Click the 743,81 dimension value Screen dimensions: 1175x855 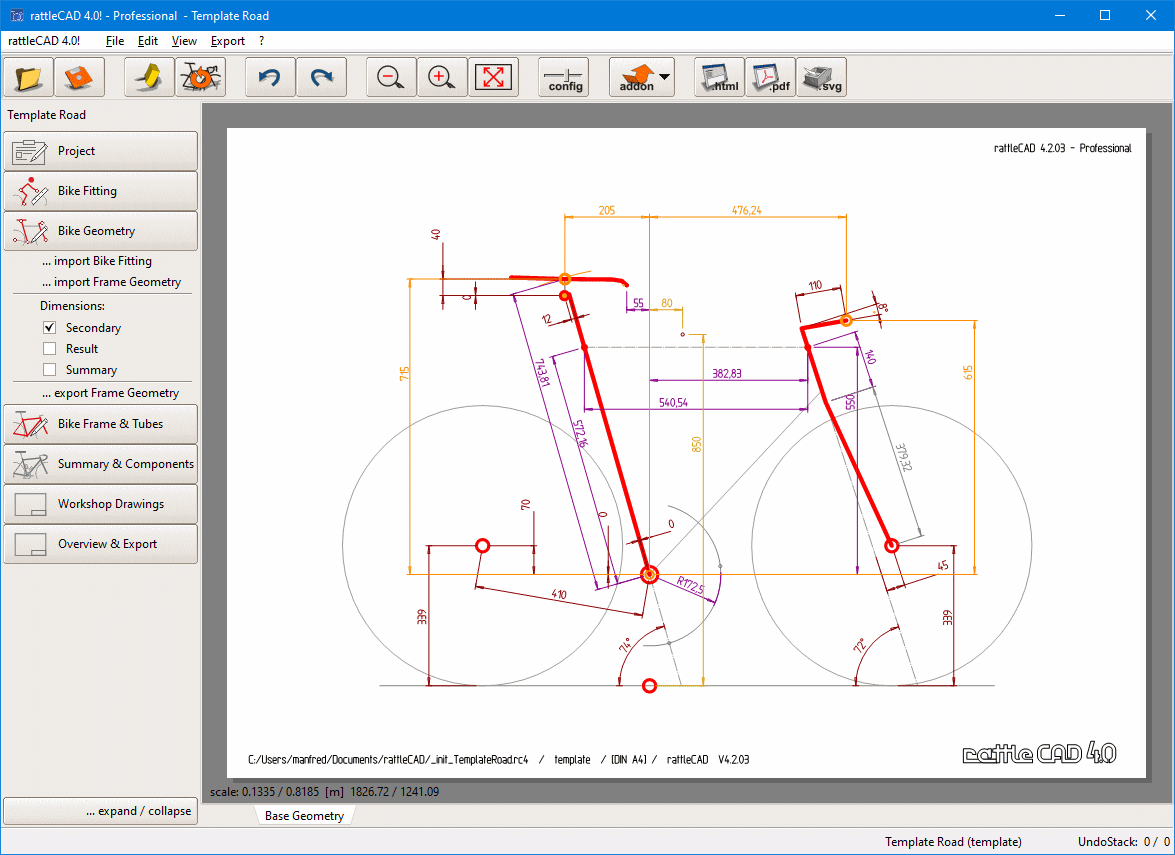tap(542, 372)
